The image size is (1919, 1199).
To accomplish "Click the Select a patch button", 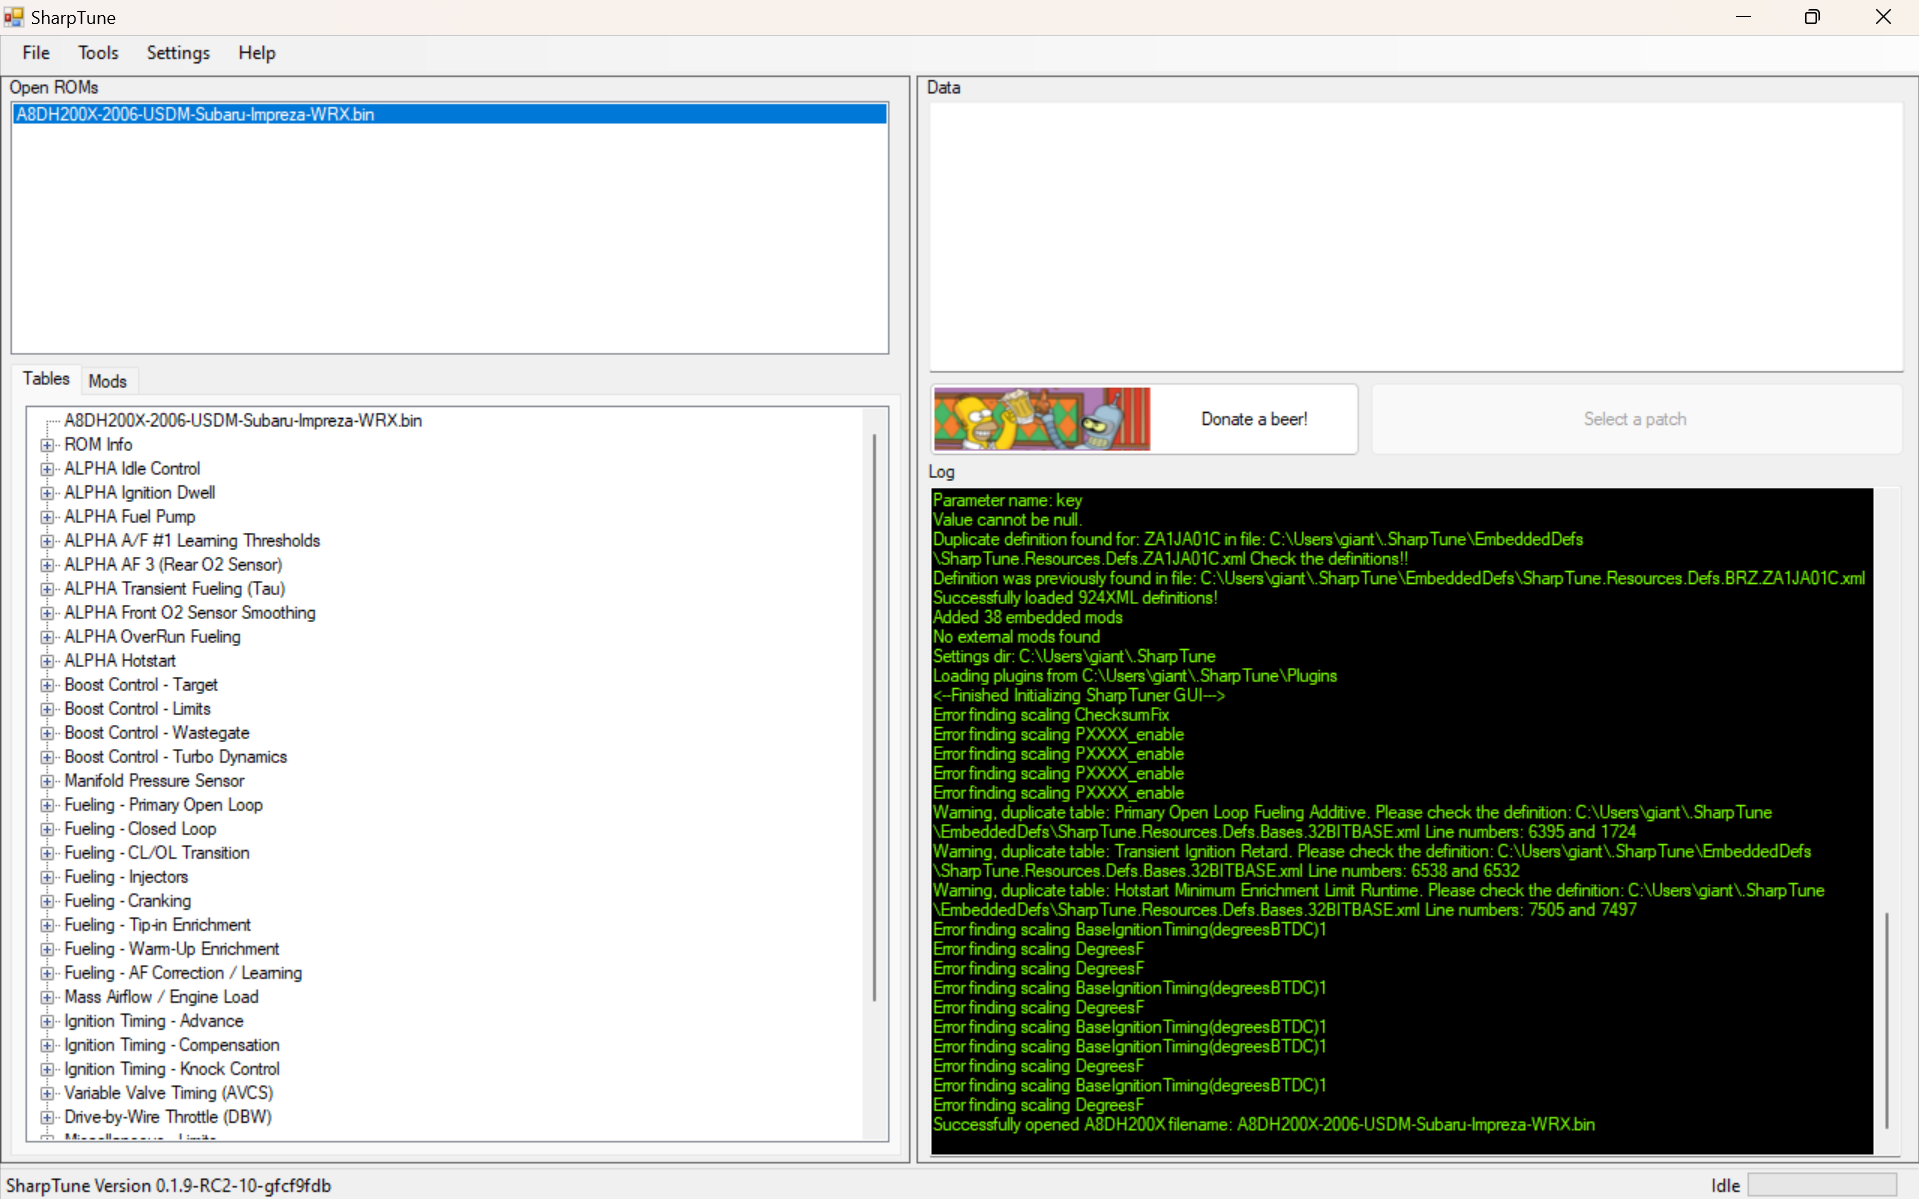I will (x=1635, y=419).
